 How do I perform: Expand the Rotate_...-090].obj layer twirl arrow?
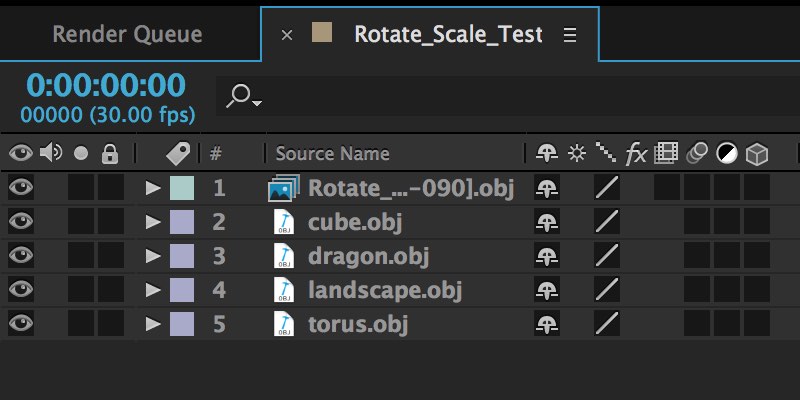[x=153, y=187]
